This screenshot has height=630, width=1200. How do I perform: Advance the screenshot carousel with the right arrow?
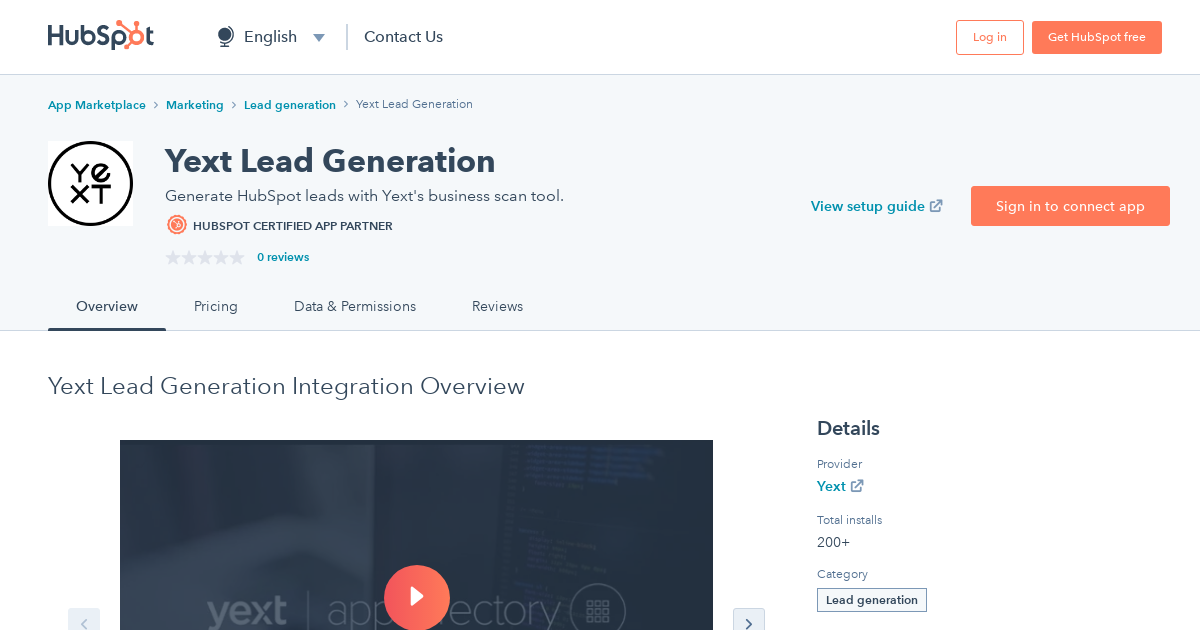tap(749, 622)
